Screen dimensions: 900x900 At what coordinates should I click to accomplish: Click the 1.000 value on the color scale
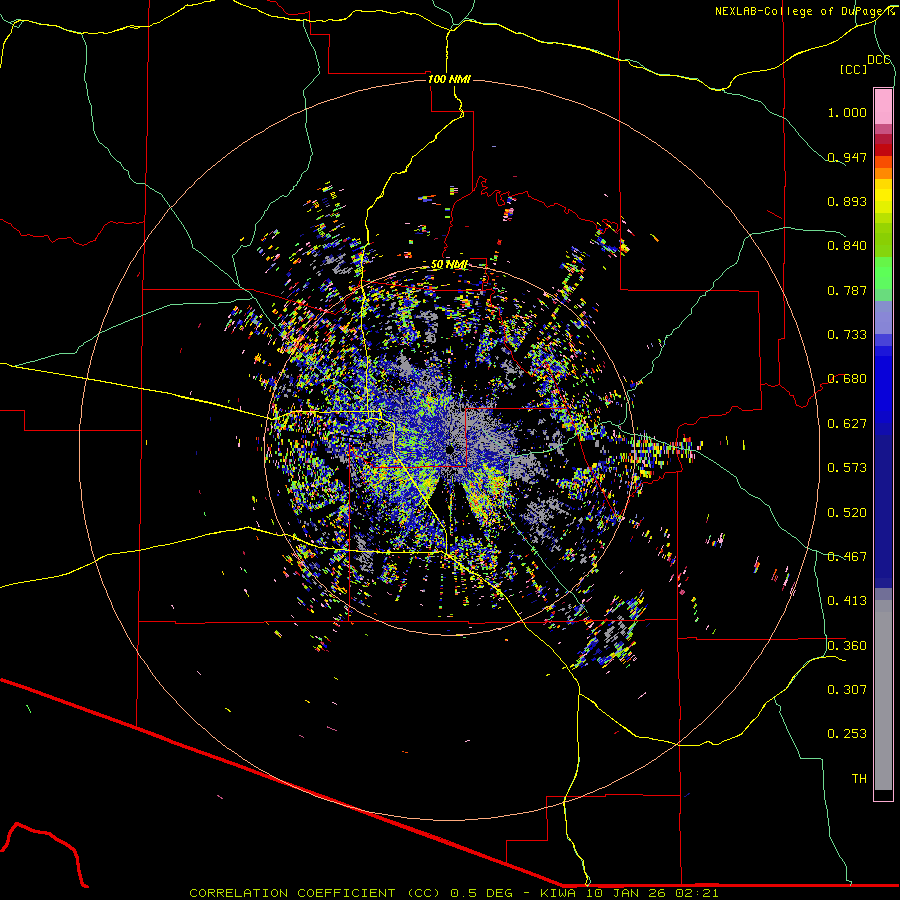(x=847, y=112)
